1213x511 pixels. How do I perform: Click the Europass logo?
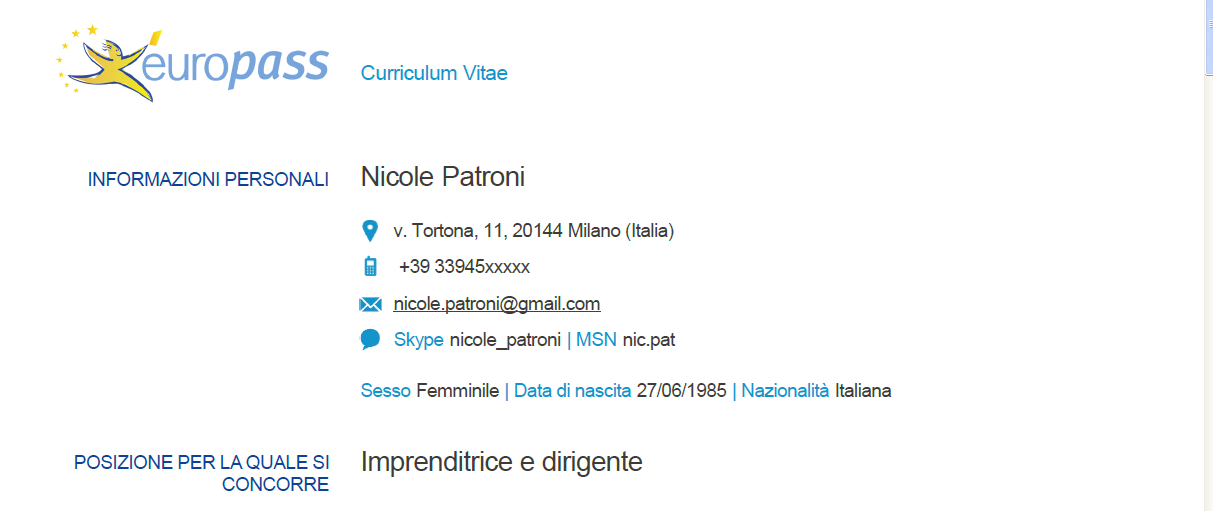tap(192, 63)
